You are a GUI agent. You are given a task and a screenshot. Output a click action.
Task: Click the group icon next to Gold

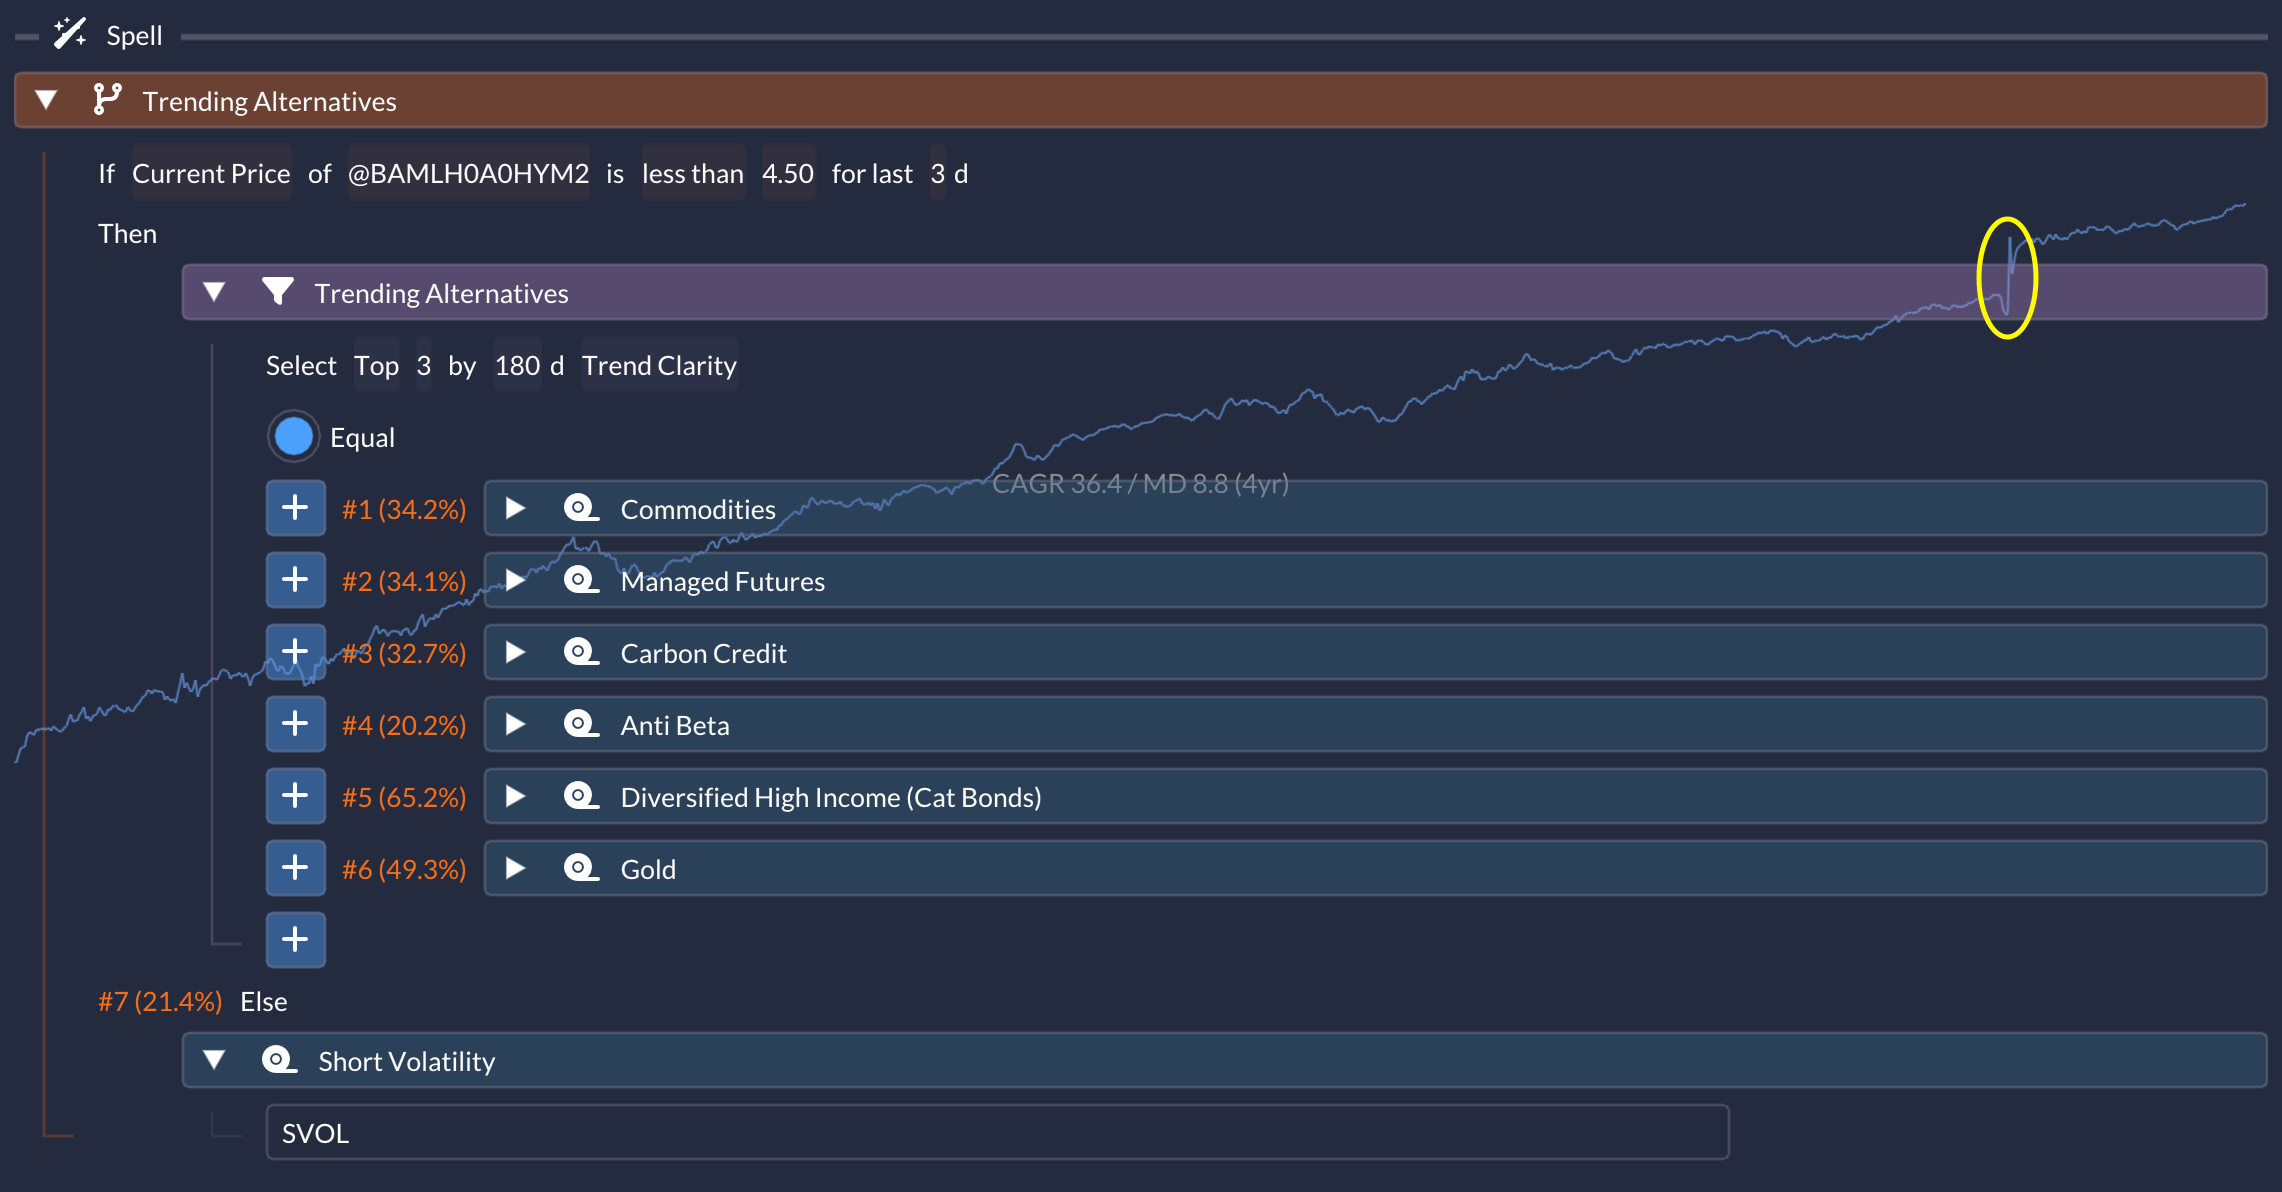coord(580,868)
